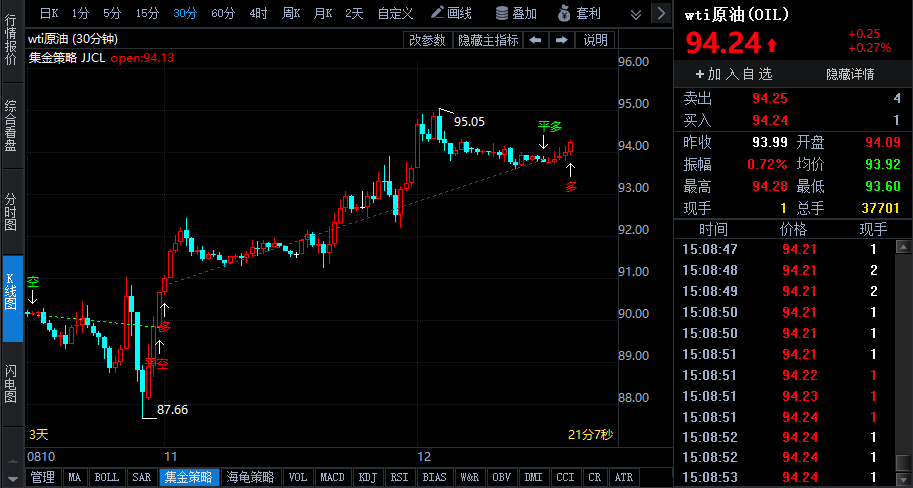Viewport: 913px width, 488px height.
Task: Shift the chart left with the arrow button
Action: [536, 40]
